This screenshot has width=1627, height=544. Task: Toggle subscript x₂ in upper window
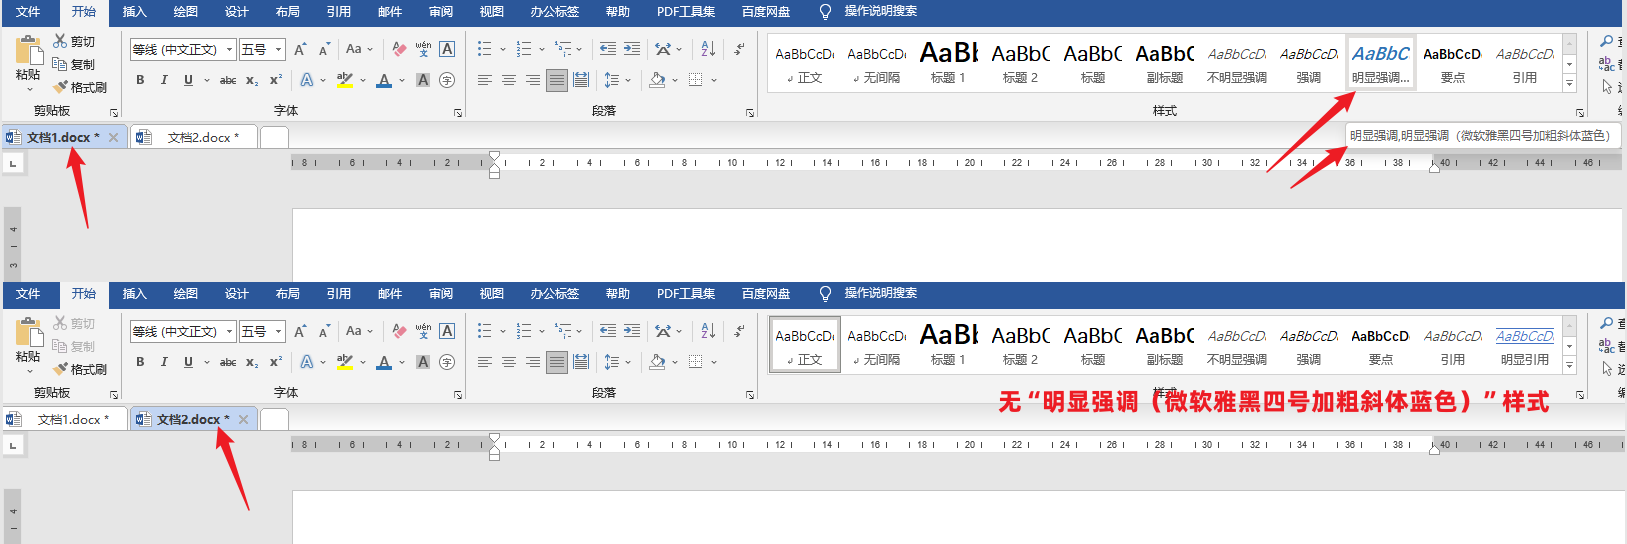[252, 80]
